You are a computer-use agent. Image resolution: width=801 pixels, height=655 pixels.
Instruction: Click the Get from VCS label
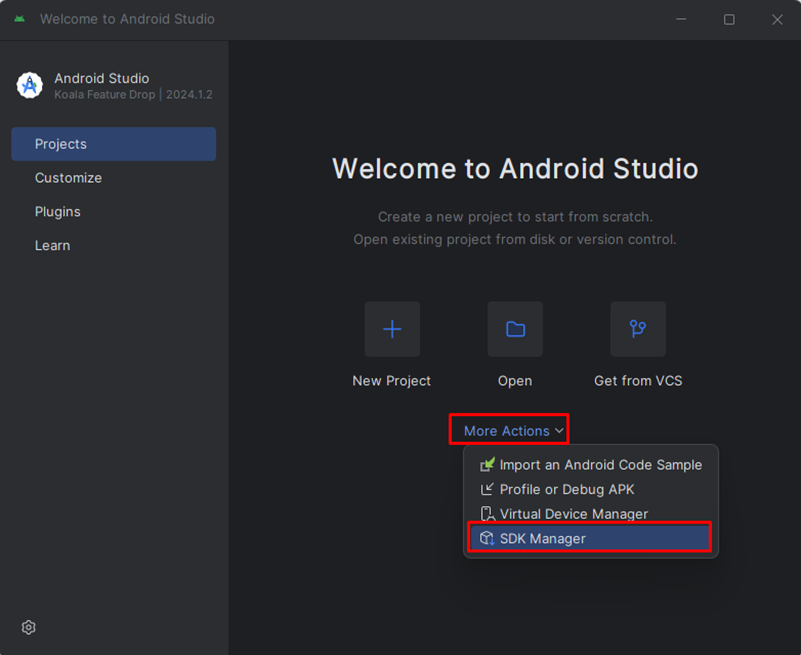pyautogui.click(x=638, y=381)
